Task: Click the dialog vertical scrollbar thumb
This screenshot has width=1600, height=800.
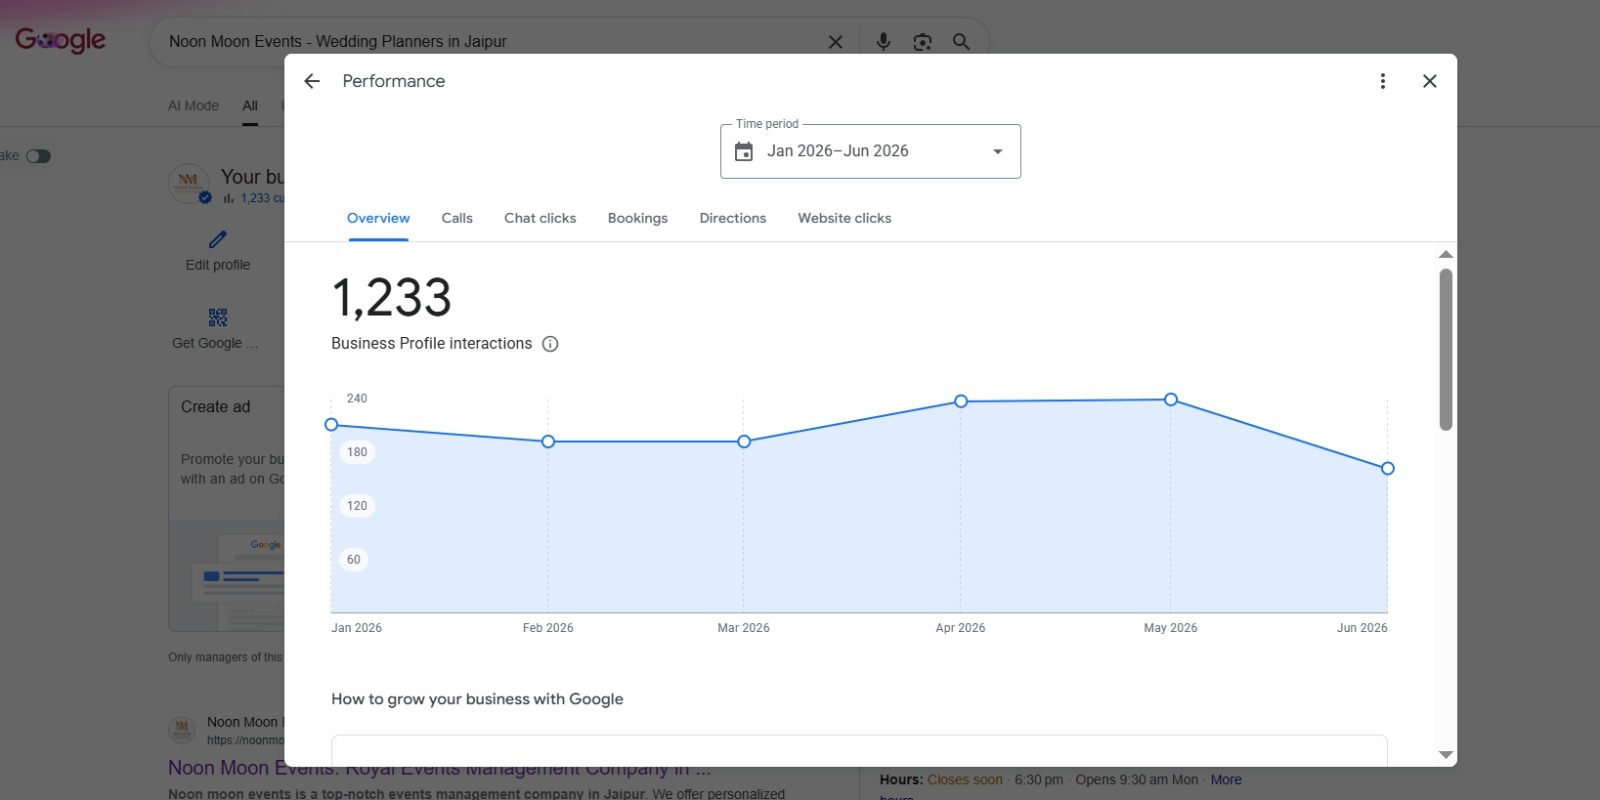Action: point(1446,350)
